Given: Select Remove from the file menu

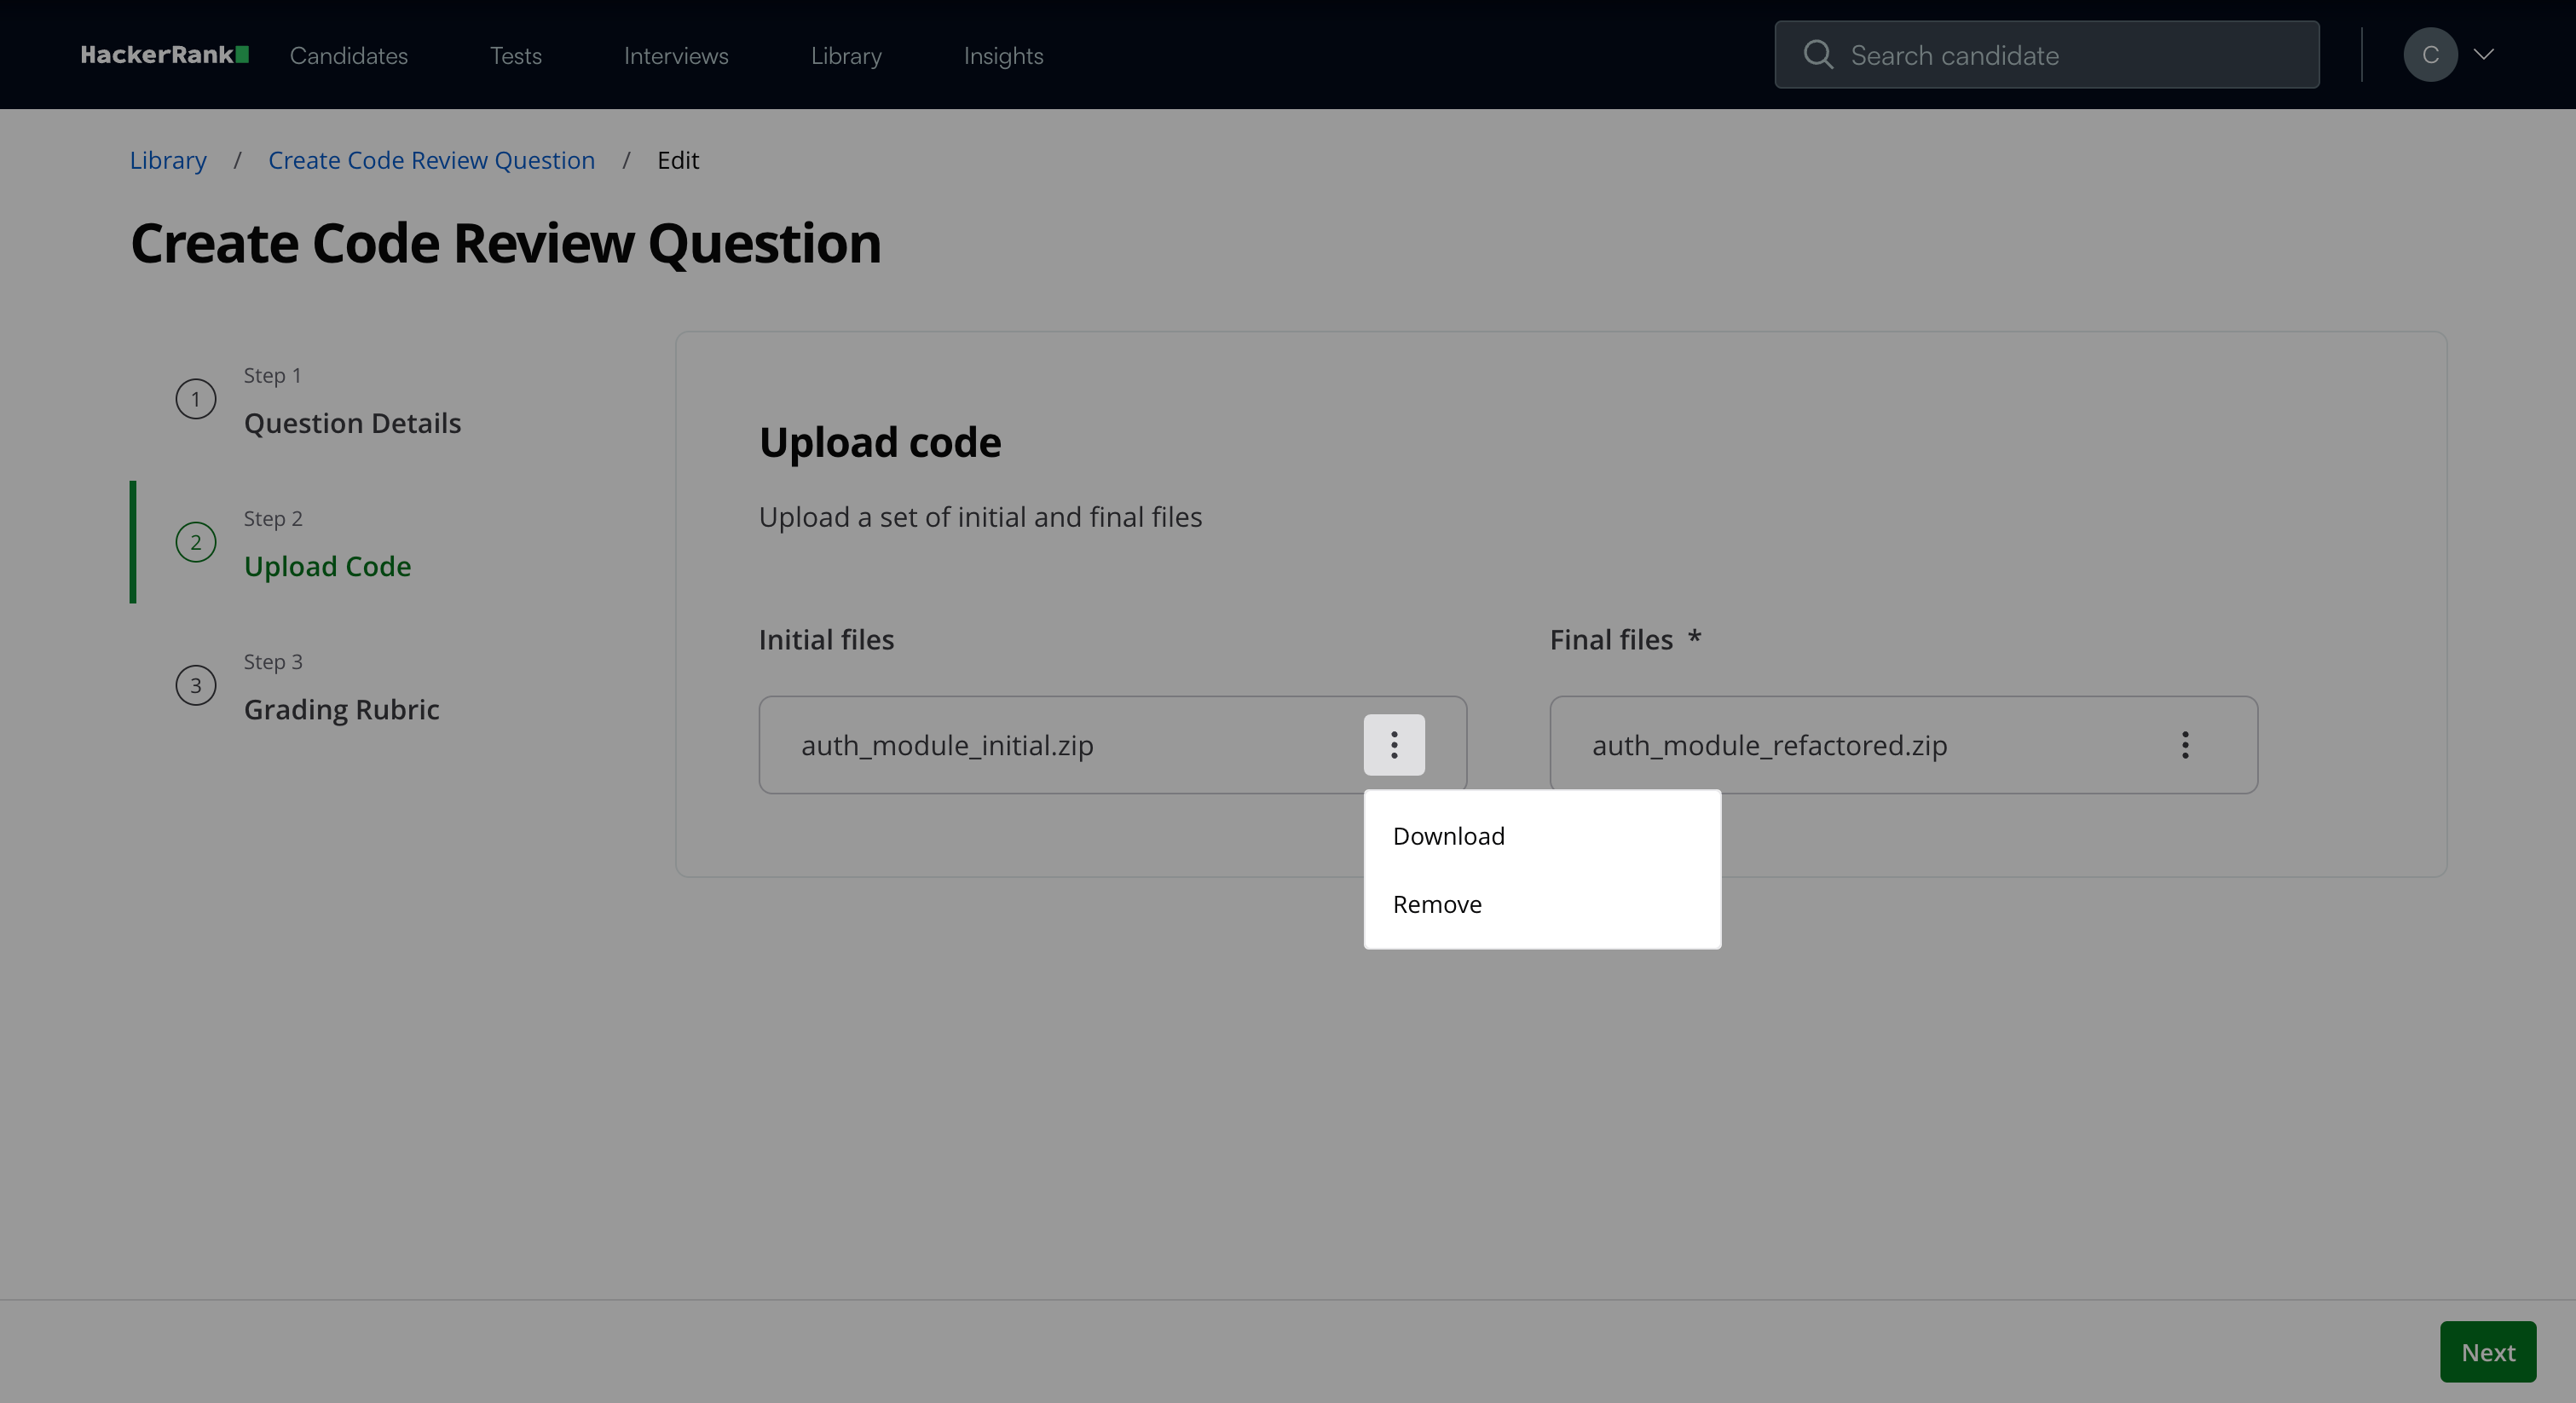Looking at the screenshot, I should point(1437,904).
